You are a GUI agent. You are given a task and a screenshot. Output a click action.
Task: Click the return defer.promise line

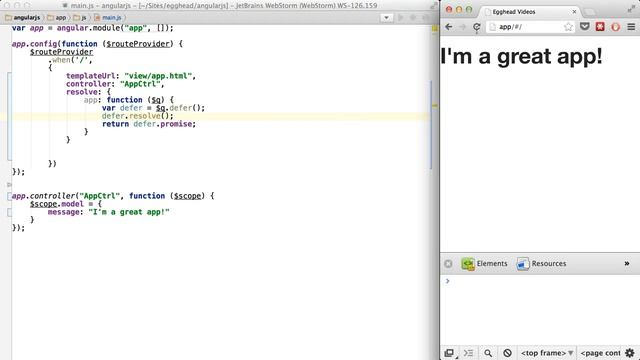tap(149, 124)
